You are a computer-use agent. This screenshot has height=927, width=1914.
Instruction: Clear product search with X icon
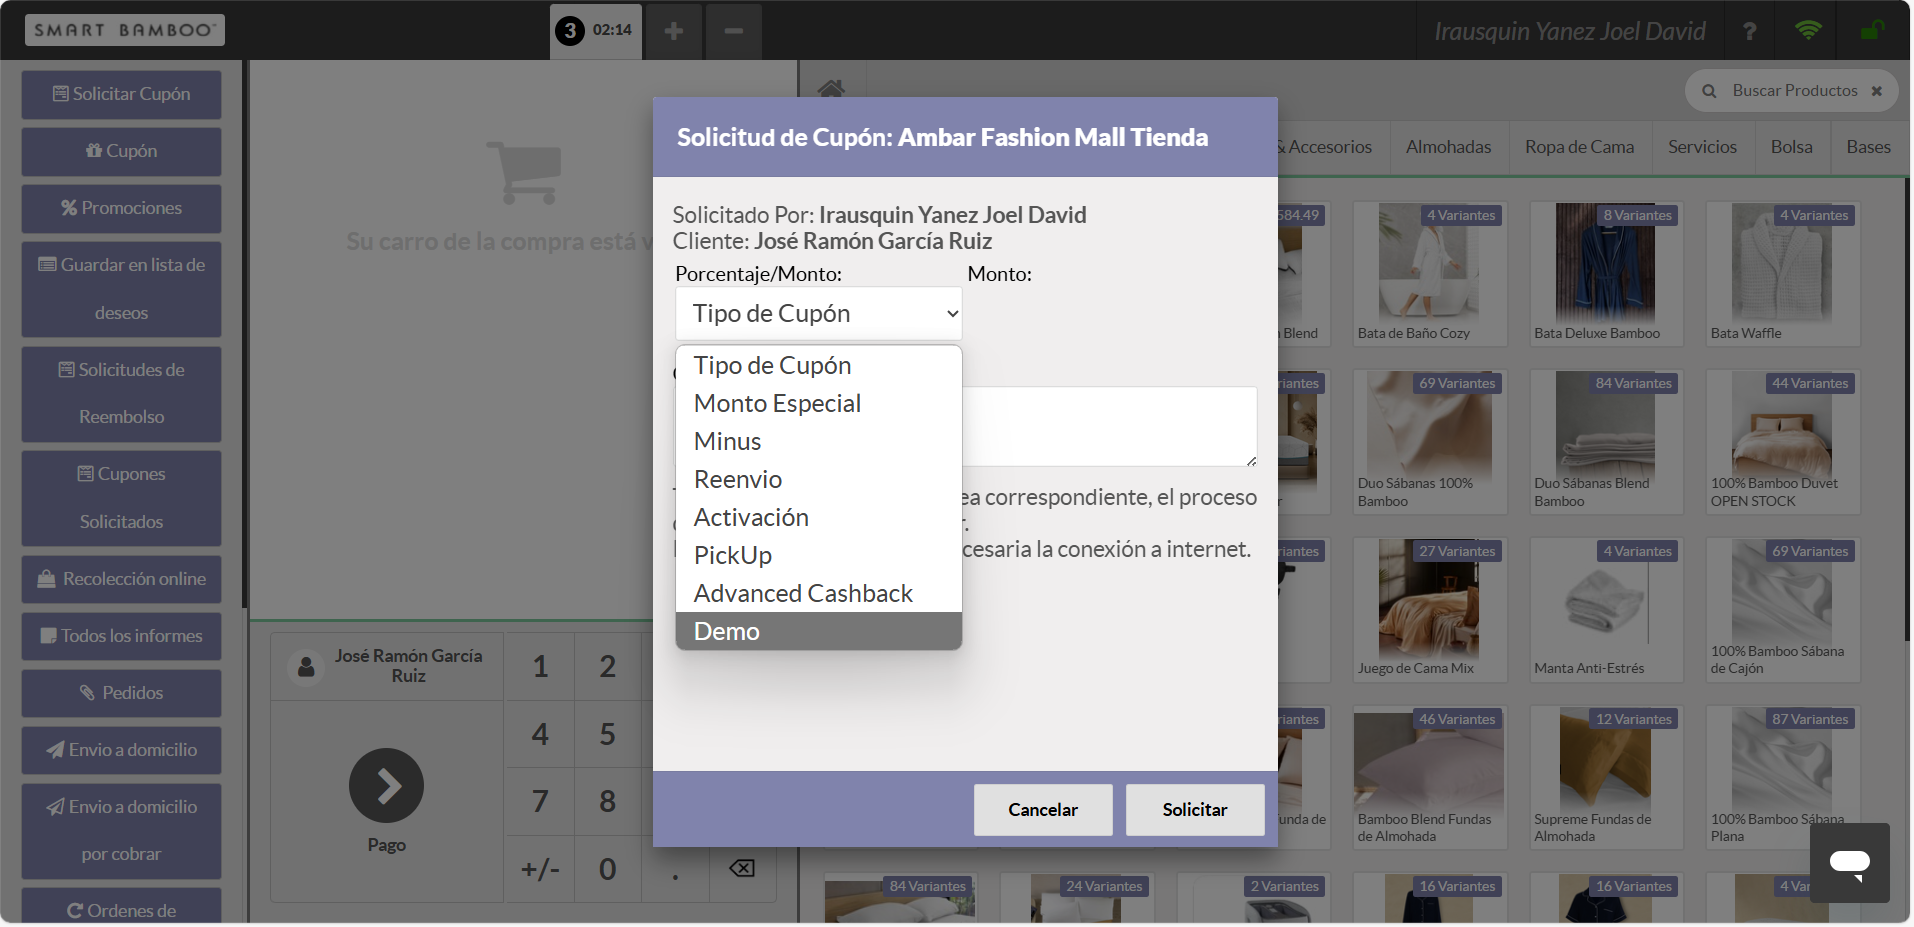coord(1877,91)
